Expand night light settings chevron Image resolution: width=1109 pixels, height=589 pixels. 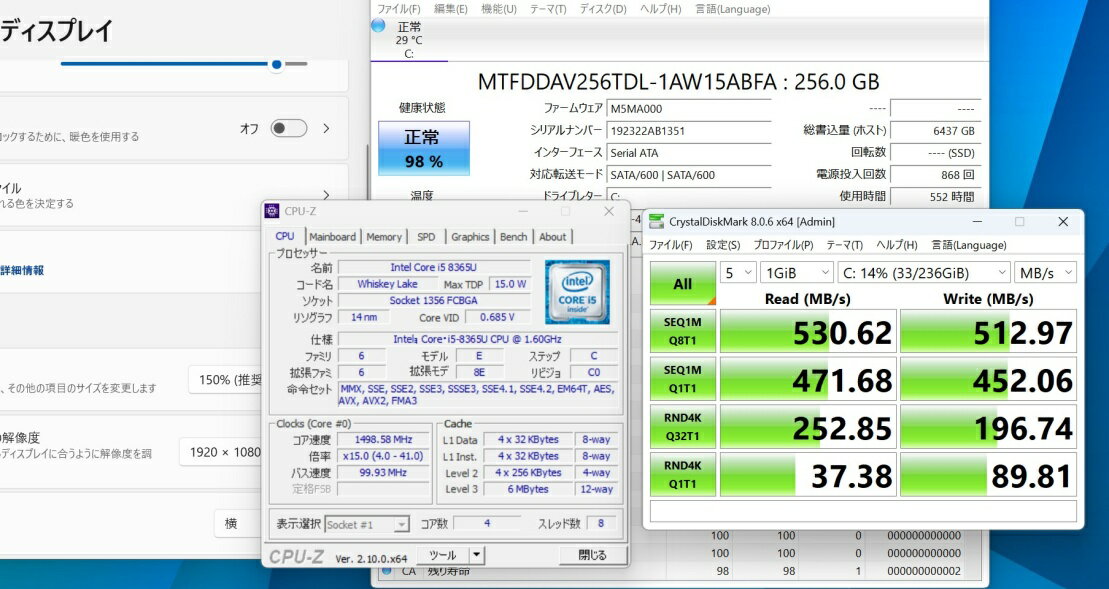[x=326, y=128]
